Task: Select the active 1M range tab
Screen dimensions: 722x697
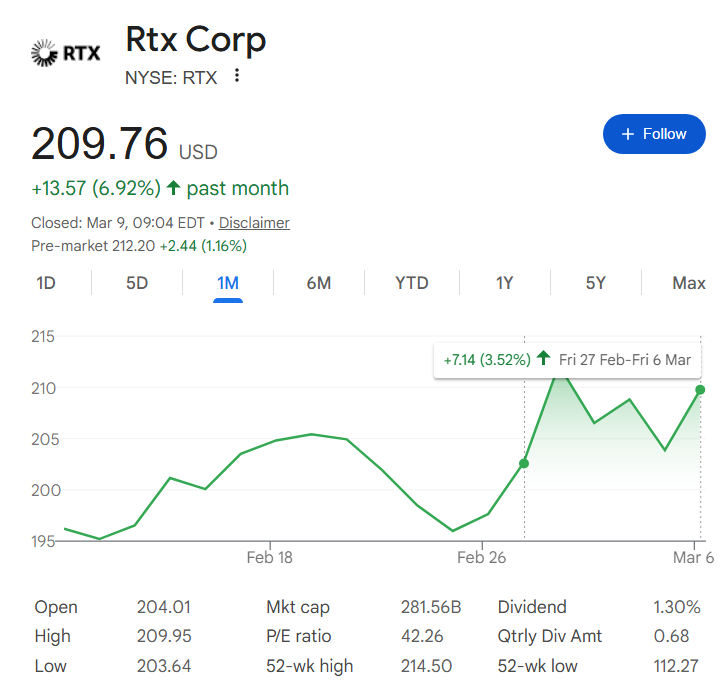Action: point(228,283)
